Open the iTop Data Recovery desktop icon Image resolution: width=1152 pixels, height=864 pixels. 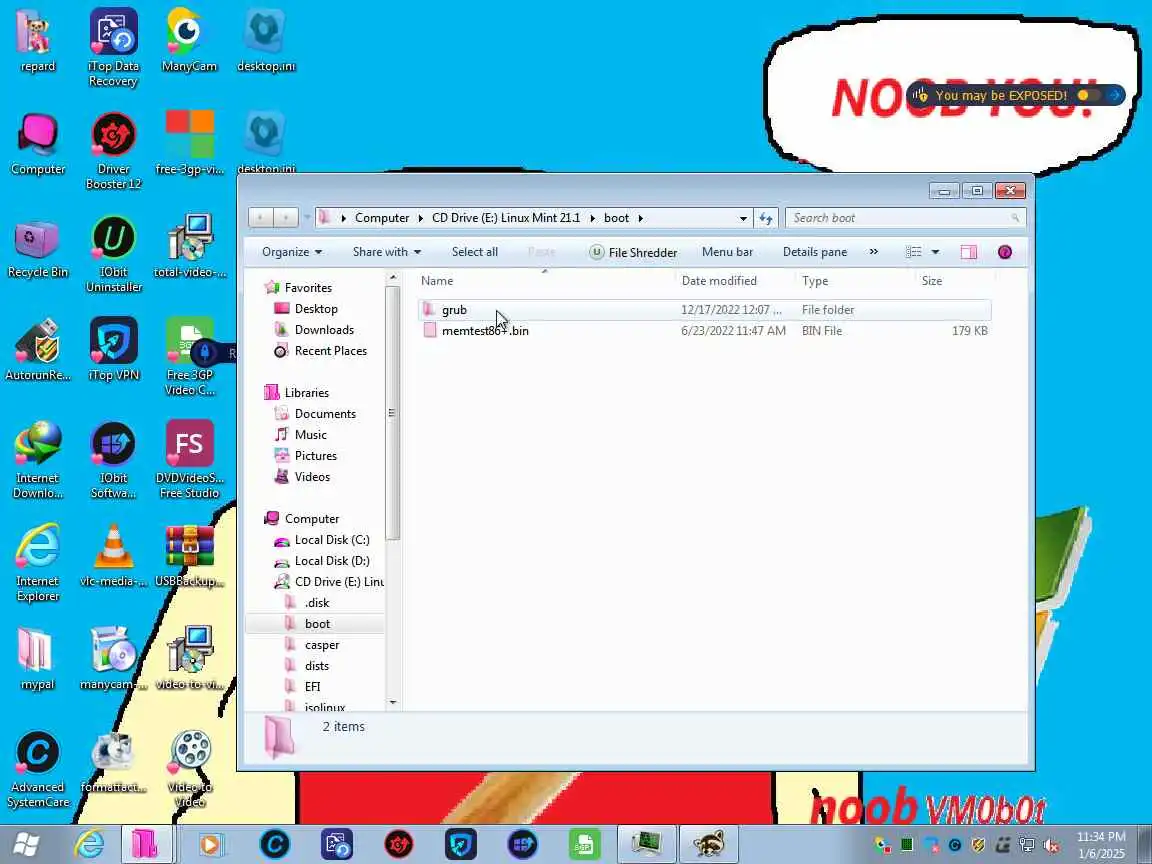(113, 48)
